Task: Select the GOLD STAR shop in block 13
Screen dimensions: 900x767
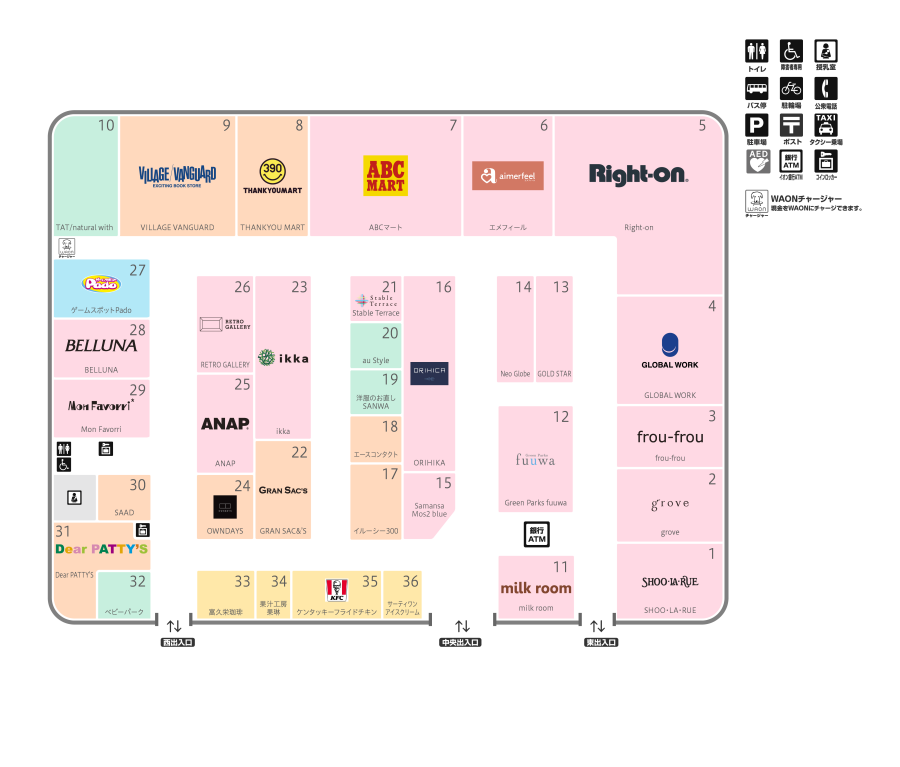Action: tap(554, 329)
